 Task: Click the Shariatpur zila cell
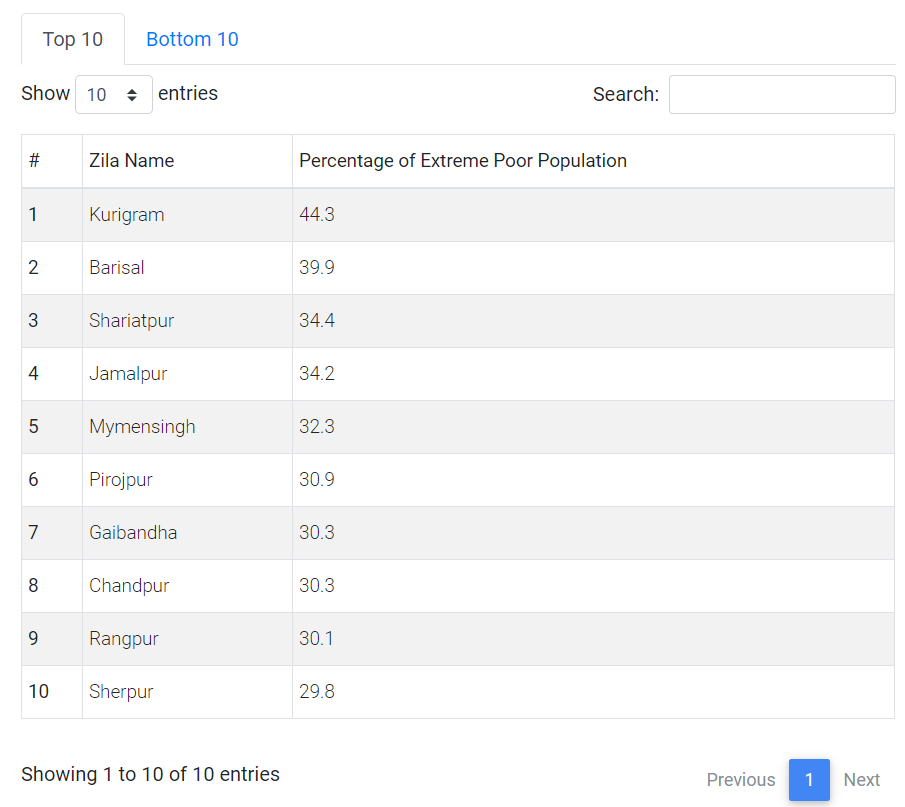(188, 321)
